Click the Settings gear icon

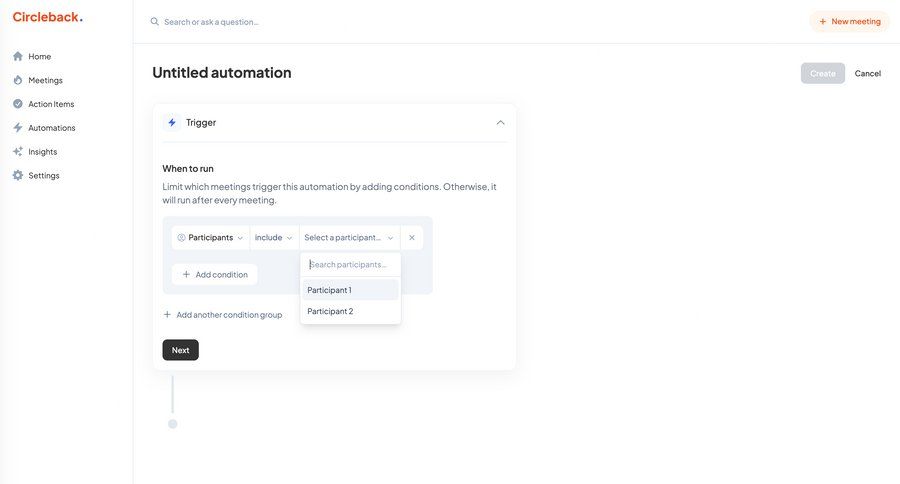click(x=18, y=176)
